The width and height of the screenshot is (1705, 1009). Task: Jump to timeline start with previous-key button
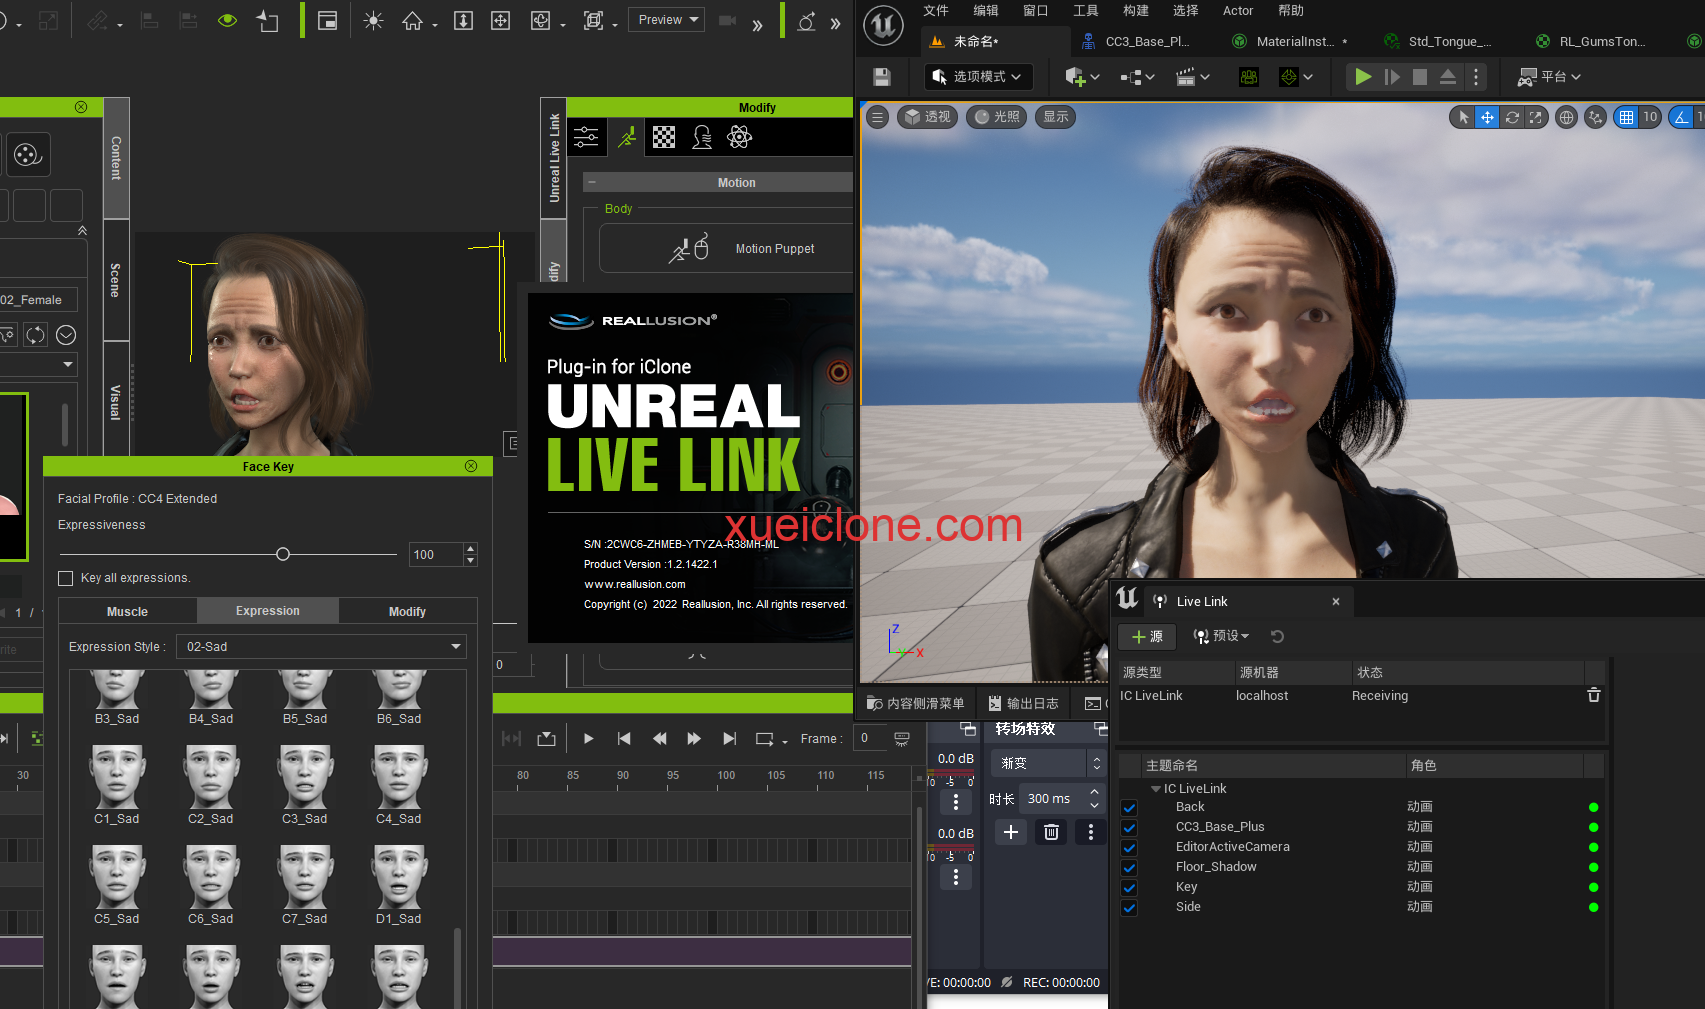pyautogui.click(x=624, y=738)
